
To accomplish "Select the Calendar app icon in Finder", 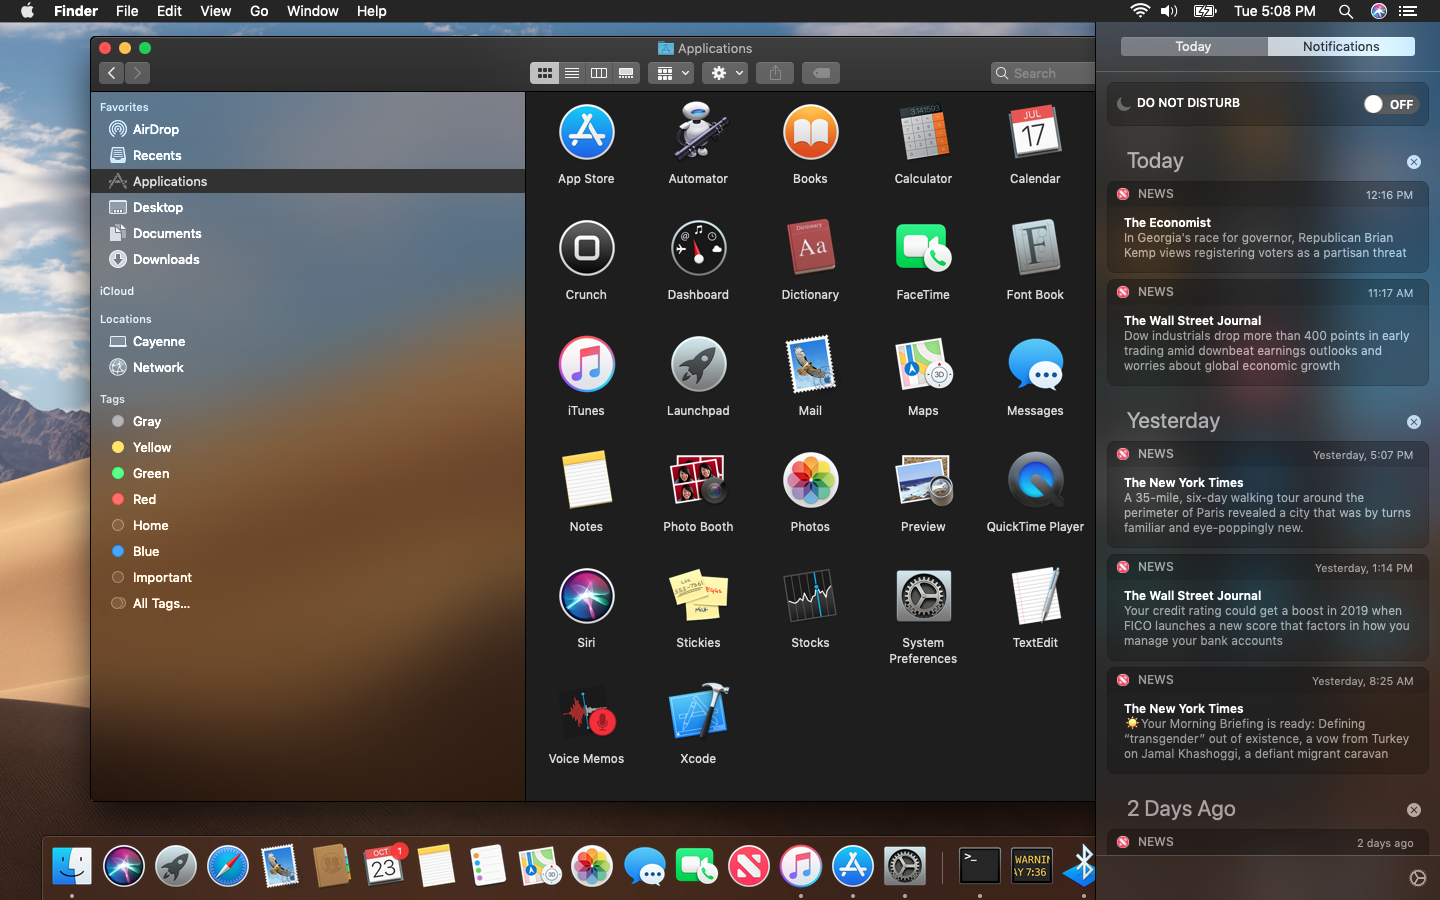I will (x=1035, y=133).
